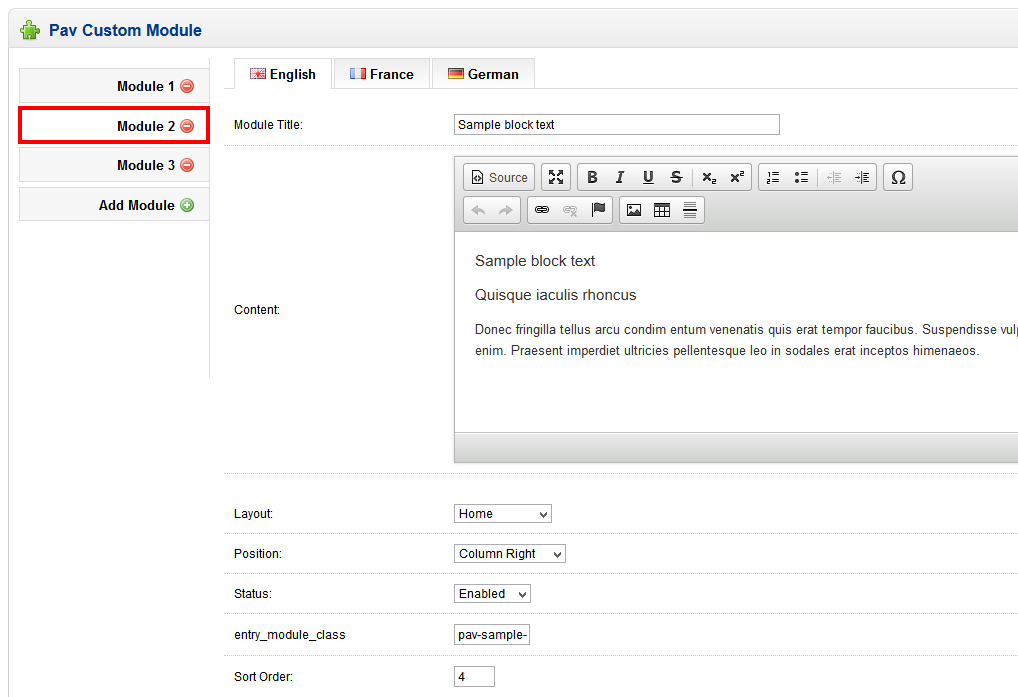Maximize the content editor

[556, 177]
